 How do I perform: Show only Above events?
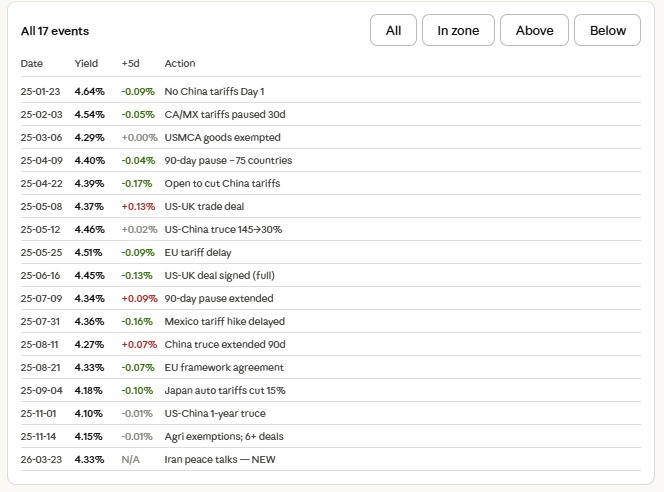pos(534,31)
